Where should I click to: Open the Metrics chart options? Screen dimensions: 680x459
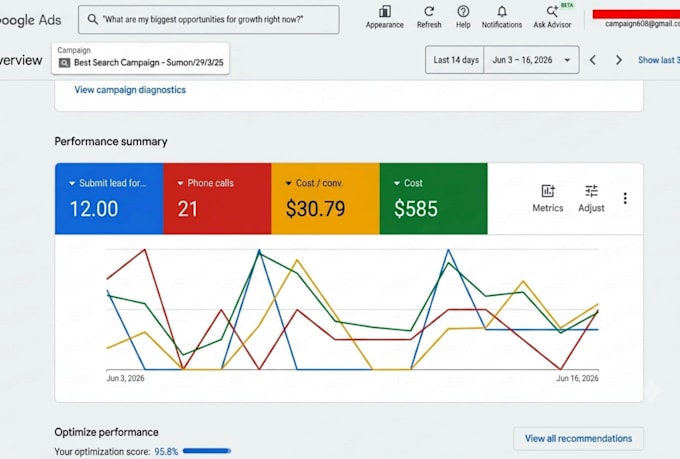(548, 198)
